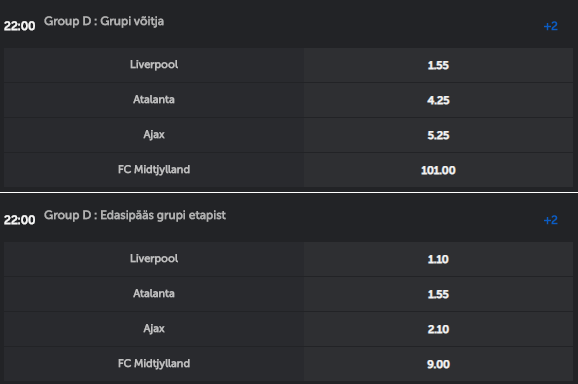Select Atalanta qualification odds 1.55
The image size is (578, 384).
coord(438,294)
